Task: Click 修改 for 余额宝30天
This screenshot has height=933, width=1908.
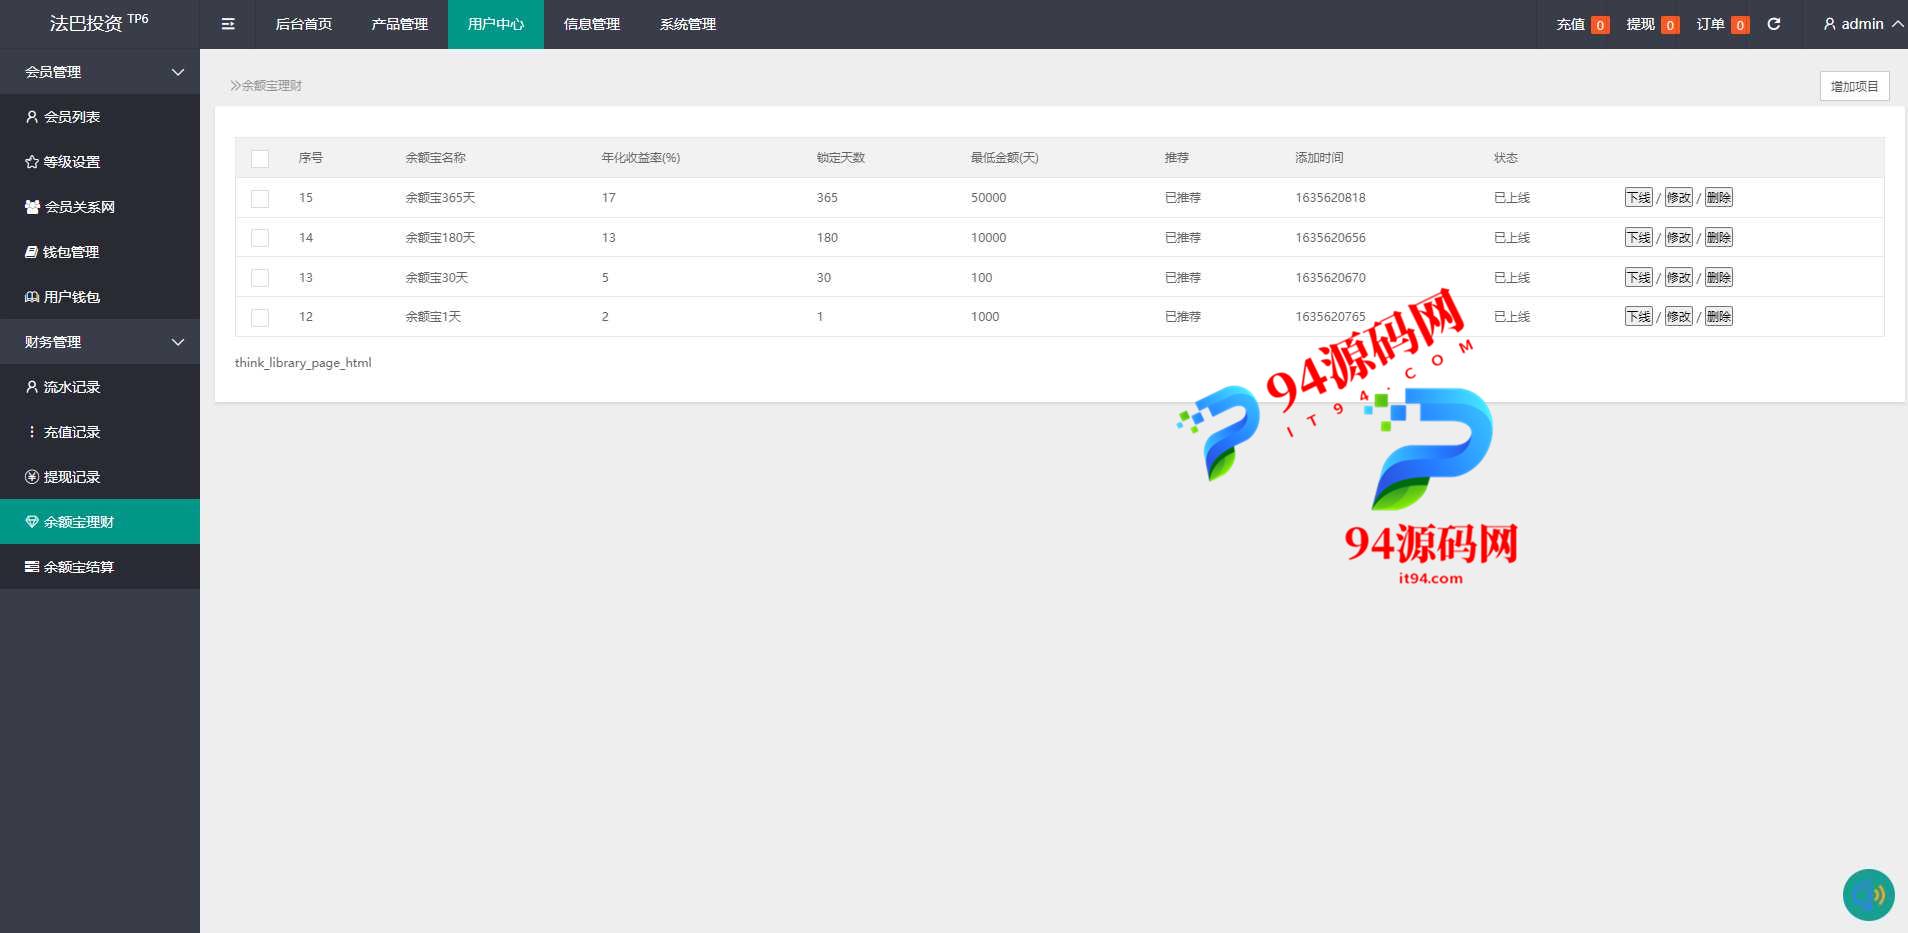Action: (x=1678, y=278)
